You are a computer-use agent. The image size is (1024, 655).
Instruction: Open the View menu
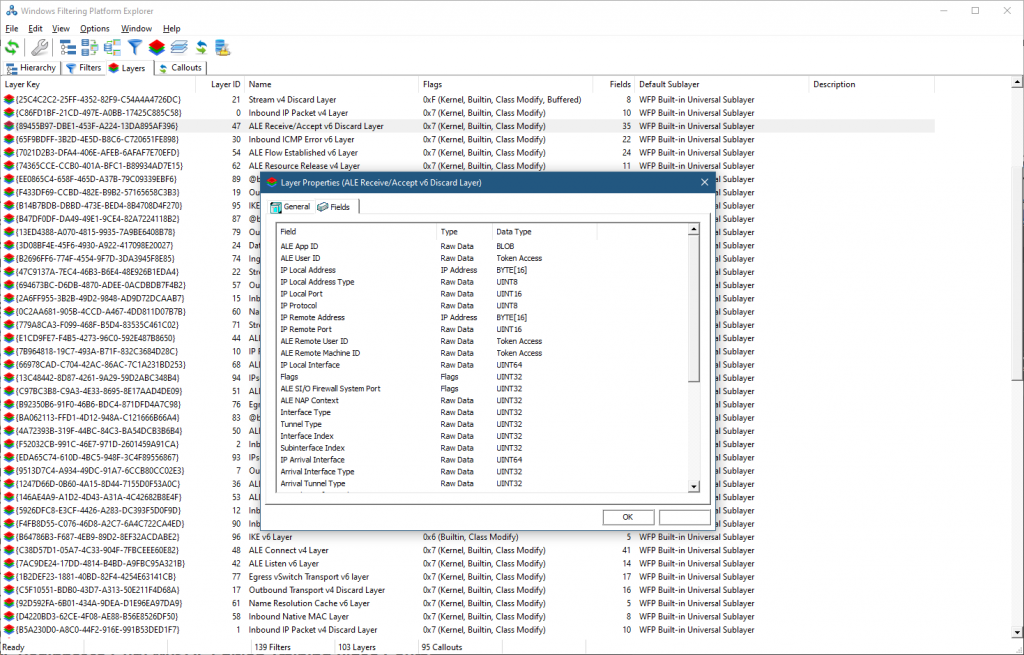coord(61,29)
